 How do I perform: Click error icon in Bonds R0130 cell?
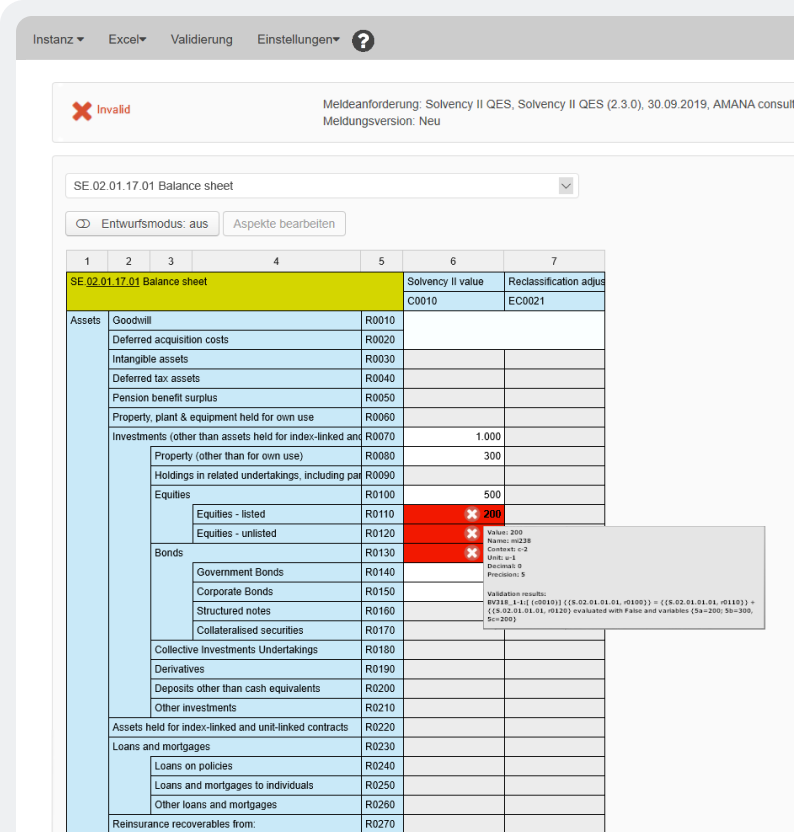(472, 553)
